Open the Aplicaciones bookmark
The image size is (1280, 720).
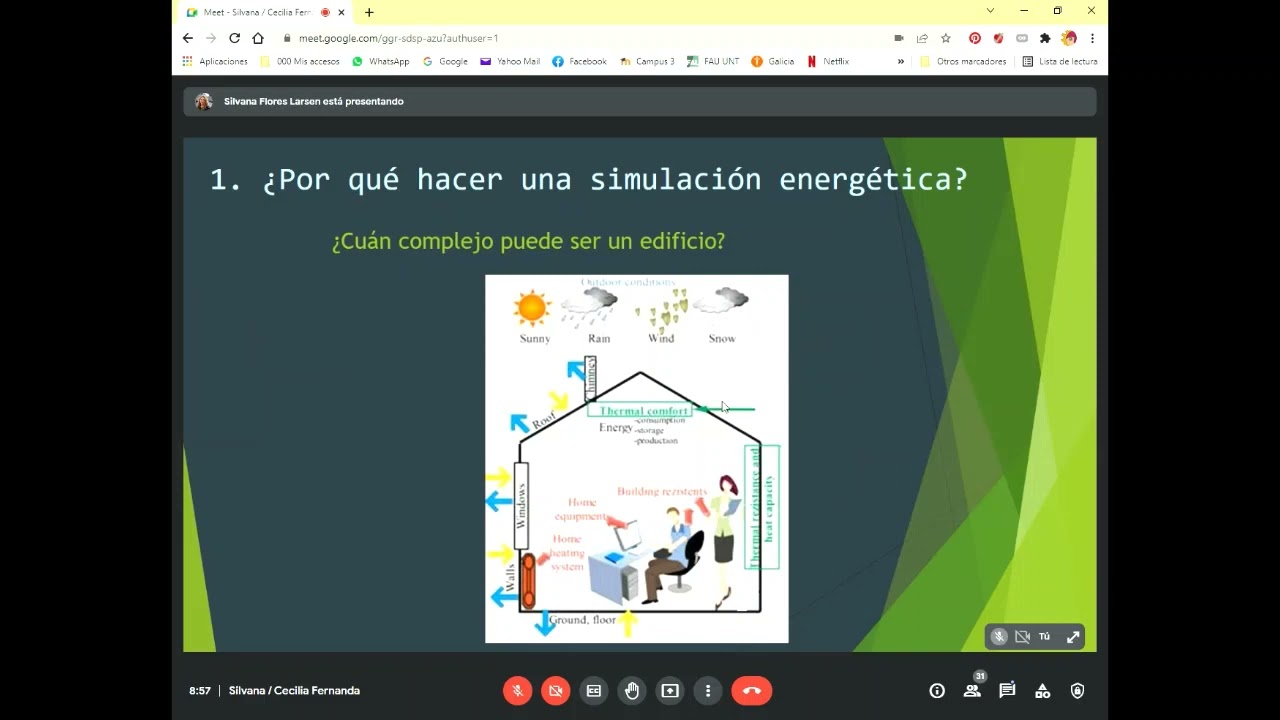pyautogui.click(x=215, y=61)
